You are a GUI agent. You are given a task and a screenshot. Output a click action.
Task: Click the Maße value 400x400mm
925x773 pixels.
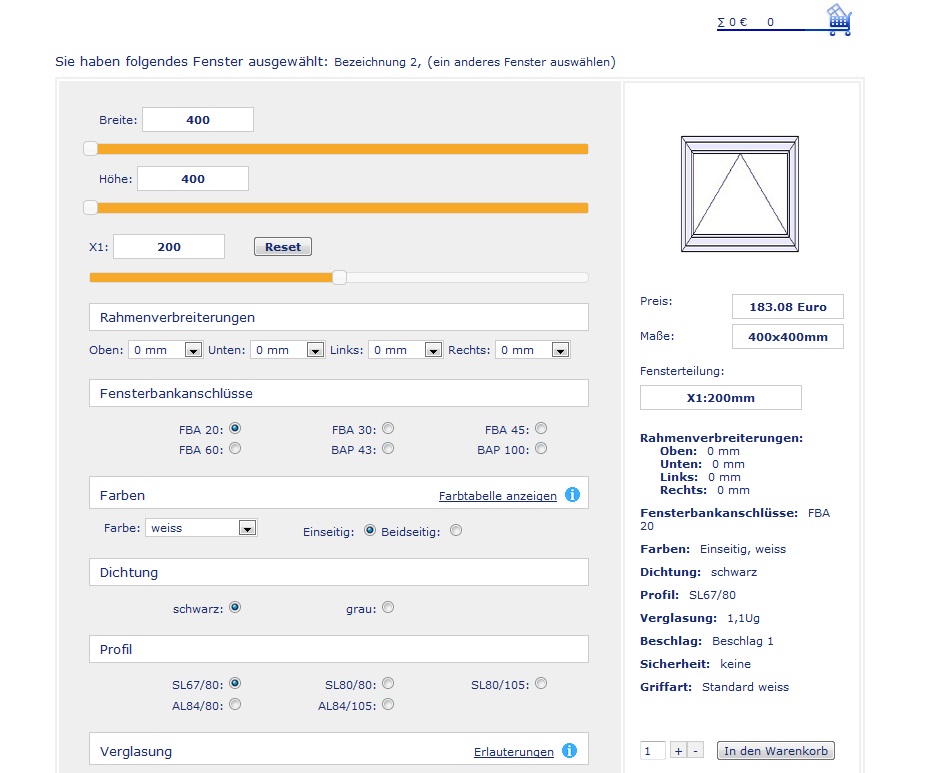tap(788, 337)
